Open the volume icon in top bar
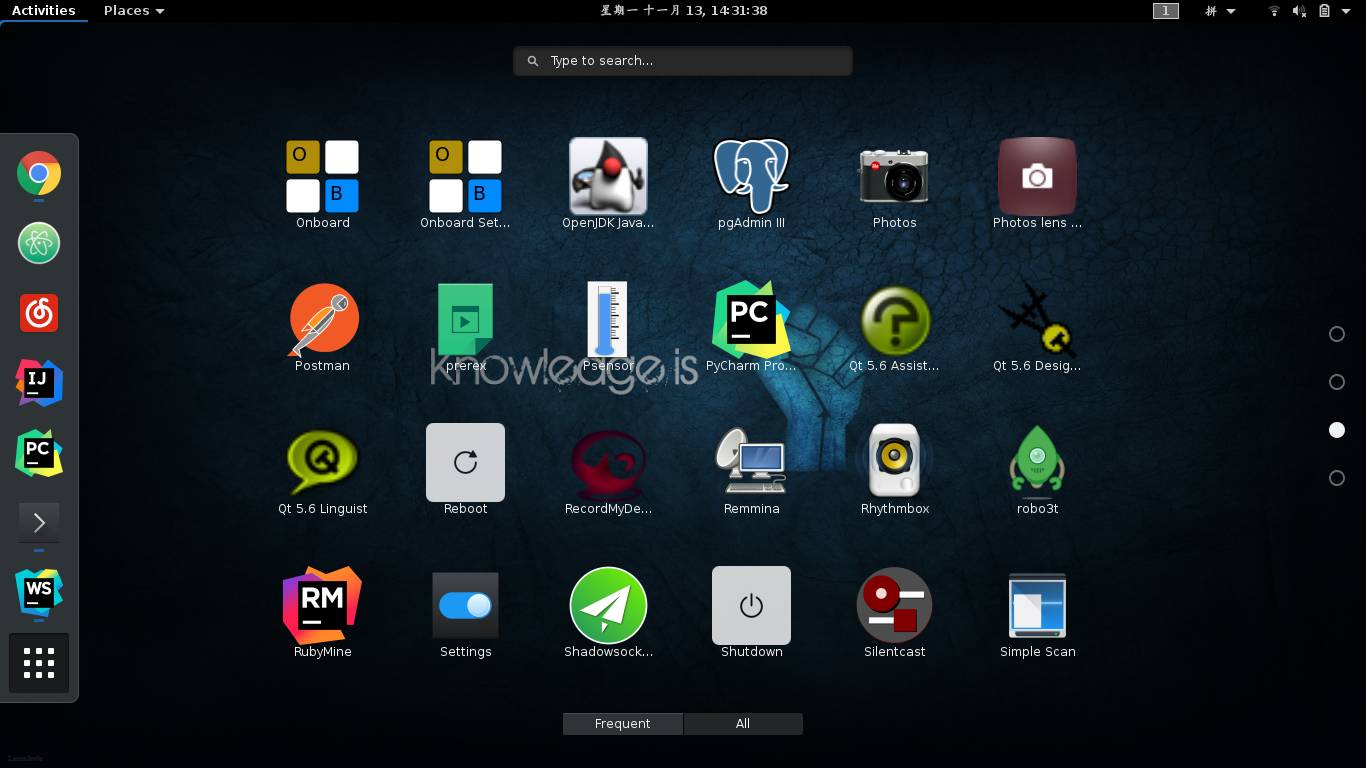Screen dimensions: 1366x768 [1299, 11]
